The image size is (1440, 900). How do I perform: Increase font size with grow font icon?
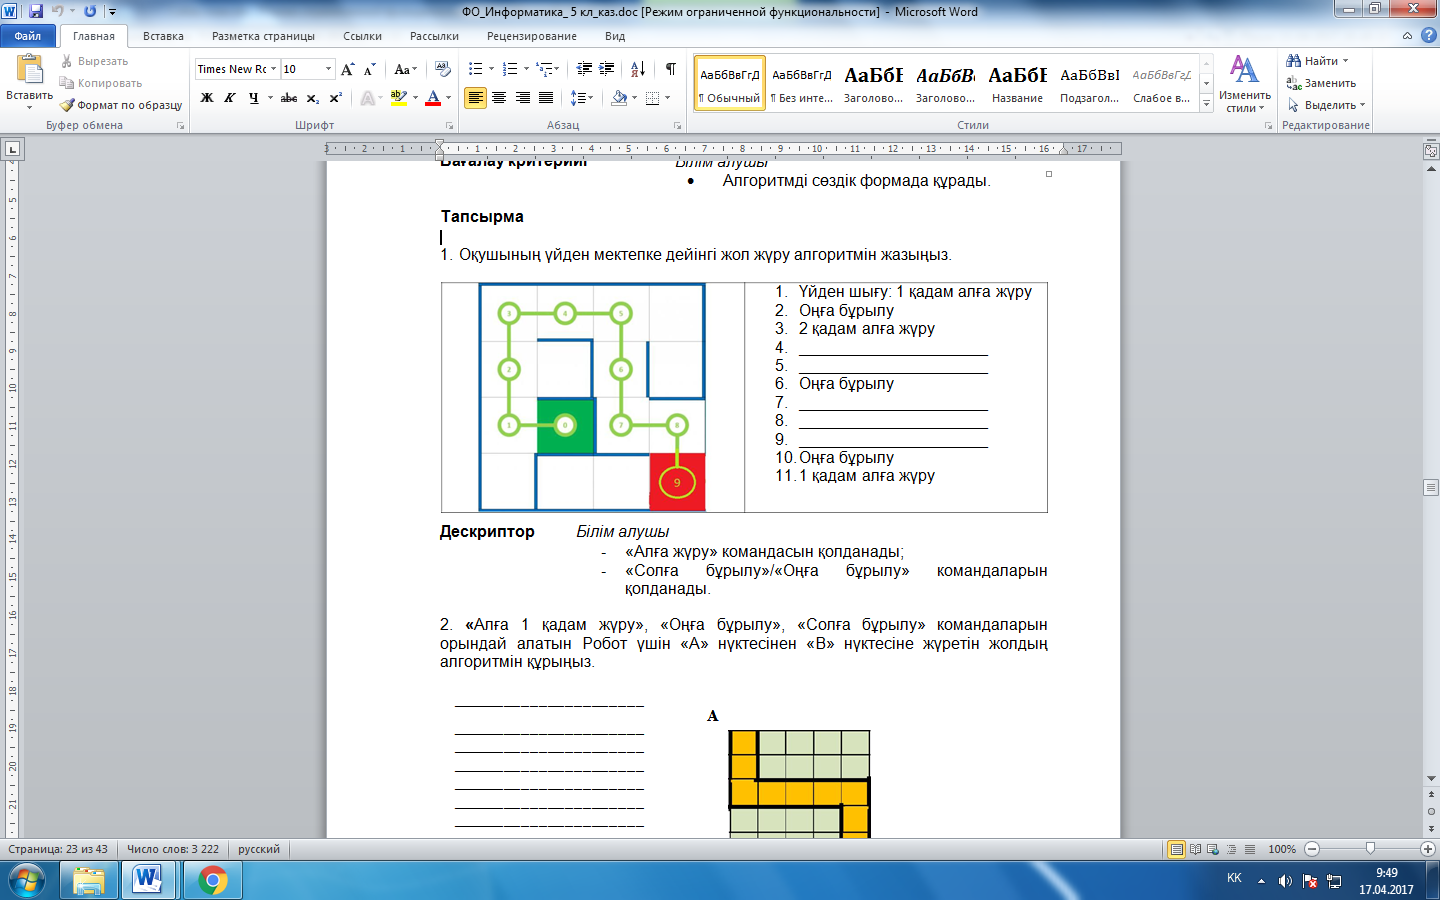point(347,69)
